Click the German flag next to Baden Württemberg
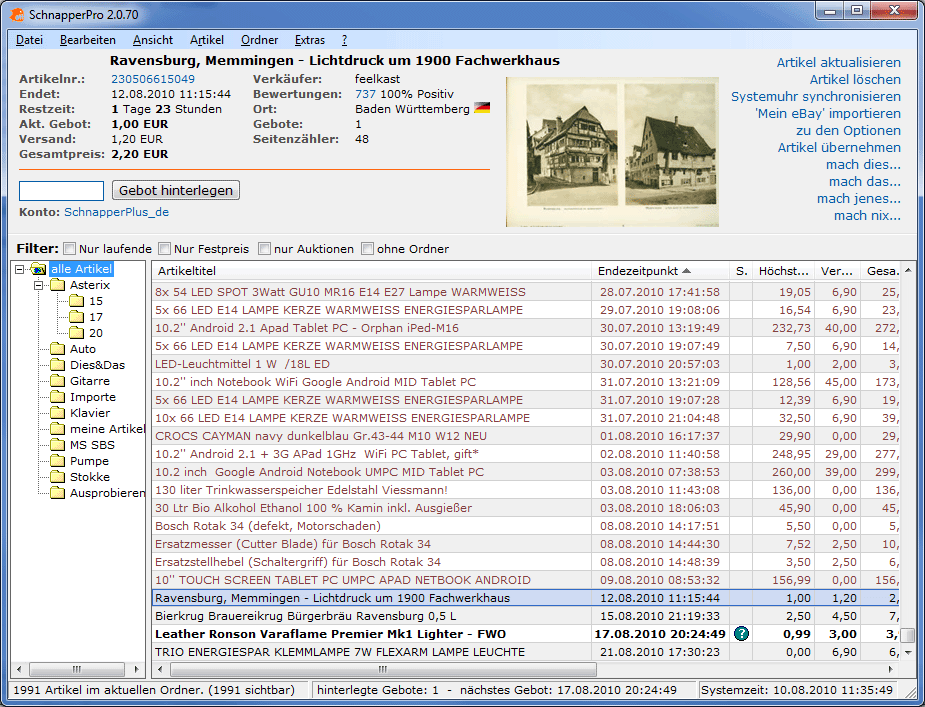 [482, 108]
